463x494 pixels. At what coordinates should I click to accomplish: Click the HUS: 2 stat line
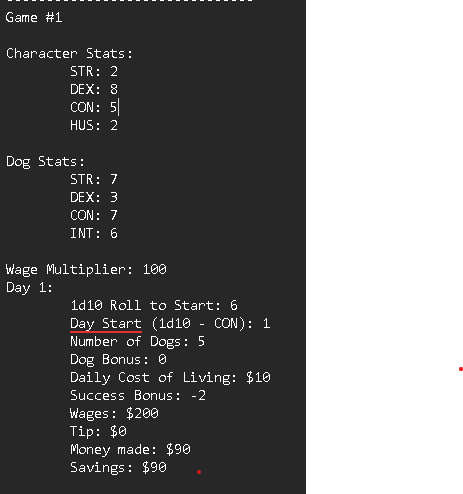click(94, 125)
